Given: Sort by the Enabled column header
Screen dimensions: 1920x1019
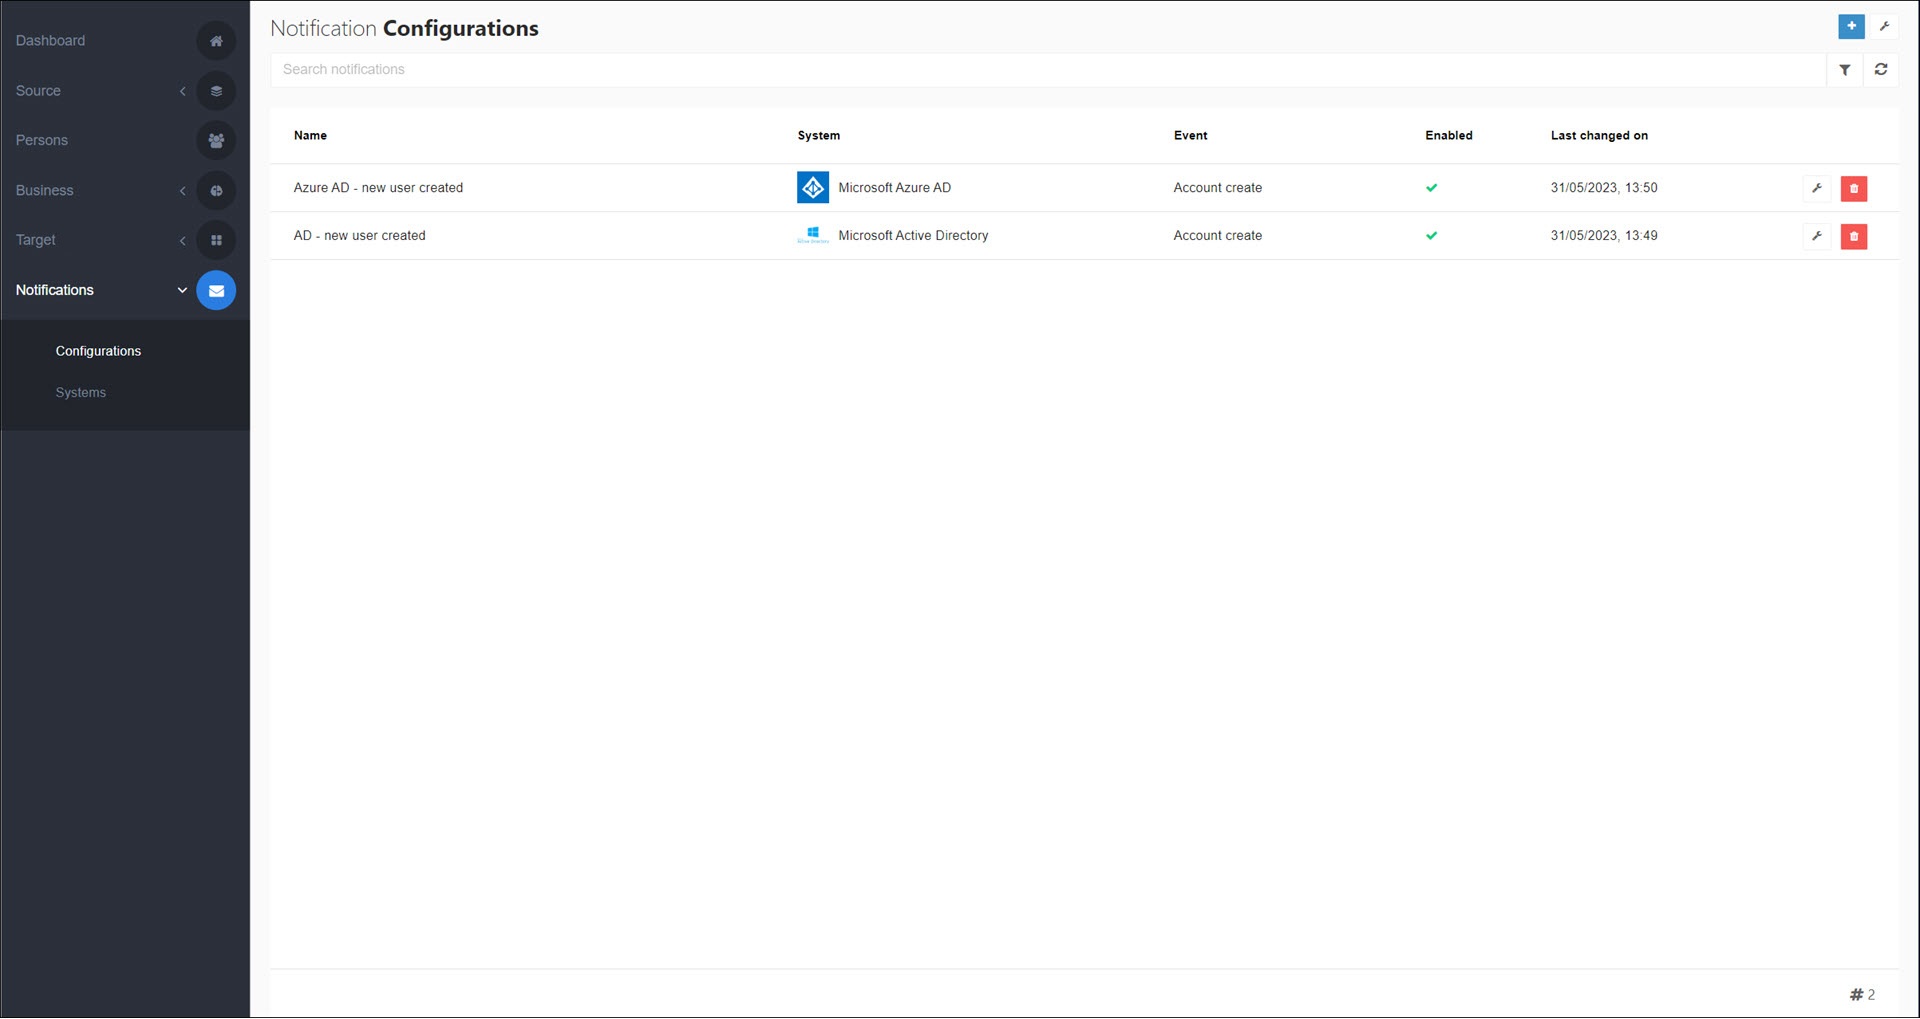Looking at the screenshot, I should click(1449, 136).
